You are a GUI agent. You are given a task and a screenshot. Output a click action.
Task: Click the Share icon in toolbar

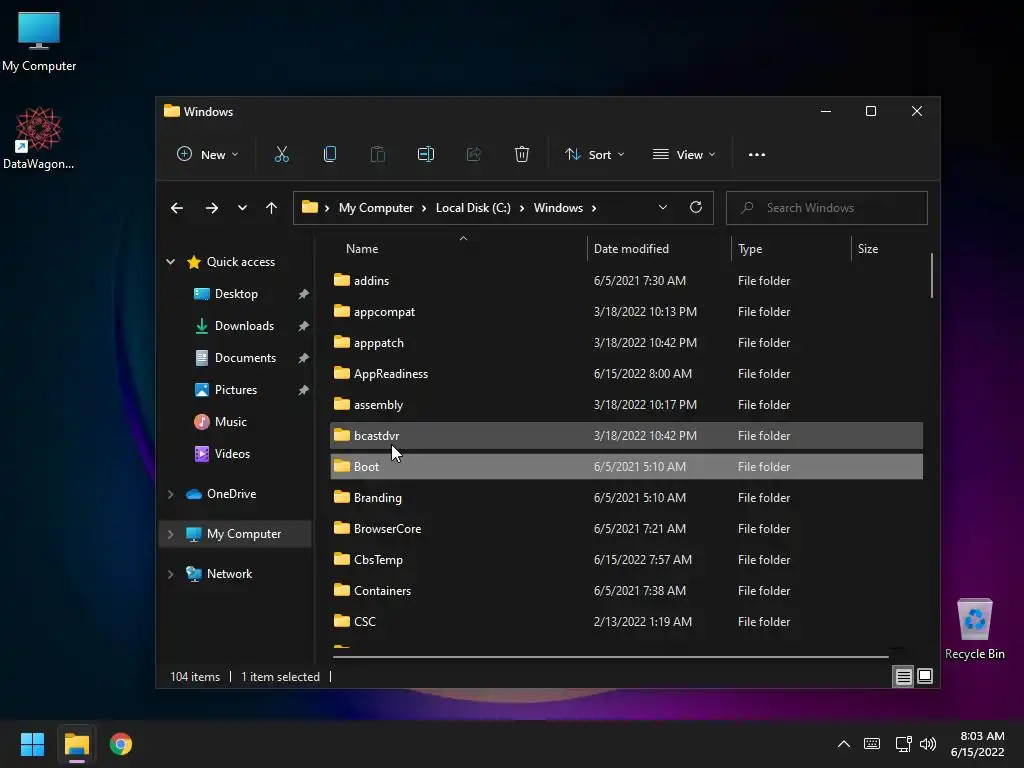[474, 155]
